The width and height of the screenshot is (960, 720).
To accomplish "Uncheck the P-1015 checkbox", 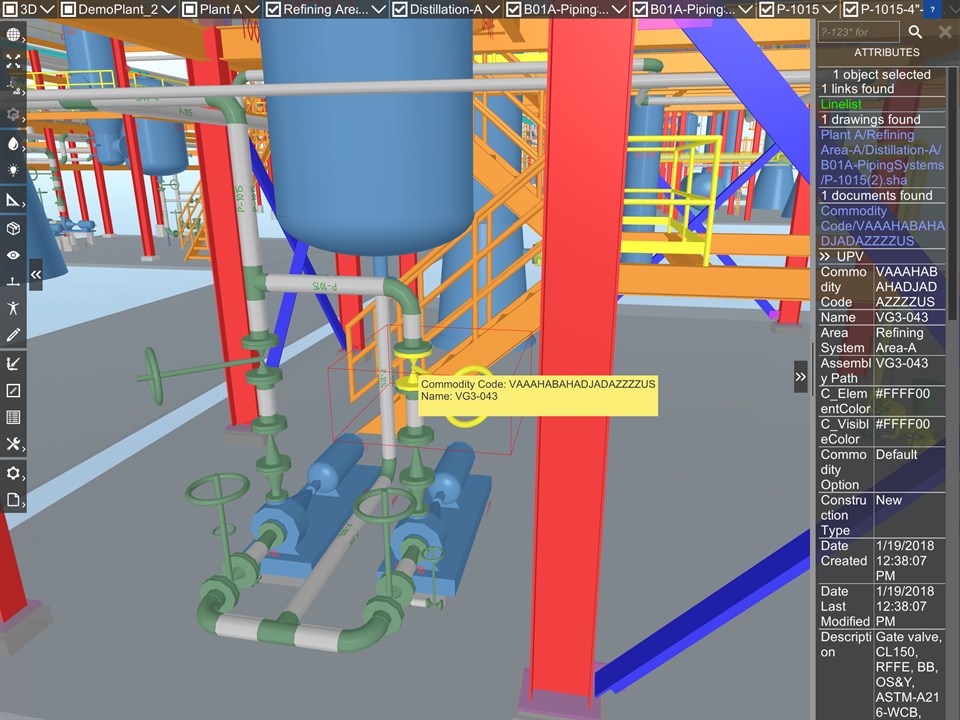I will pos(766,9).
